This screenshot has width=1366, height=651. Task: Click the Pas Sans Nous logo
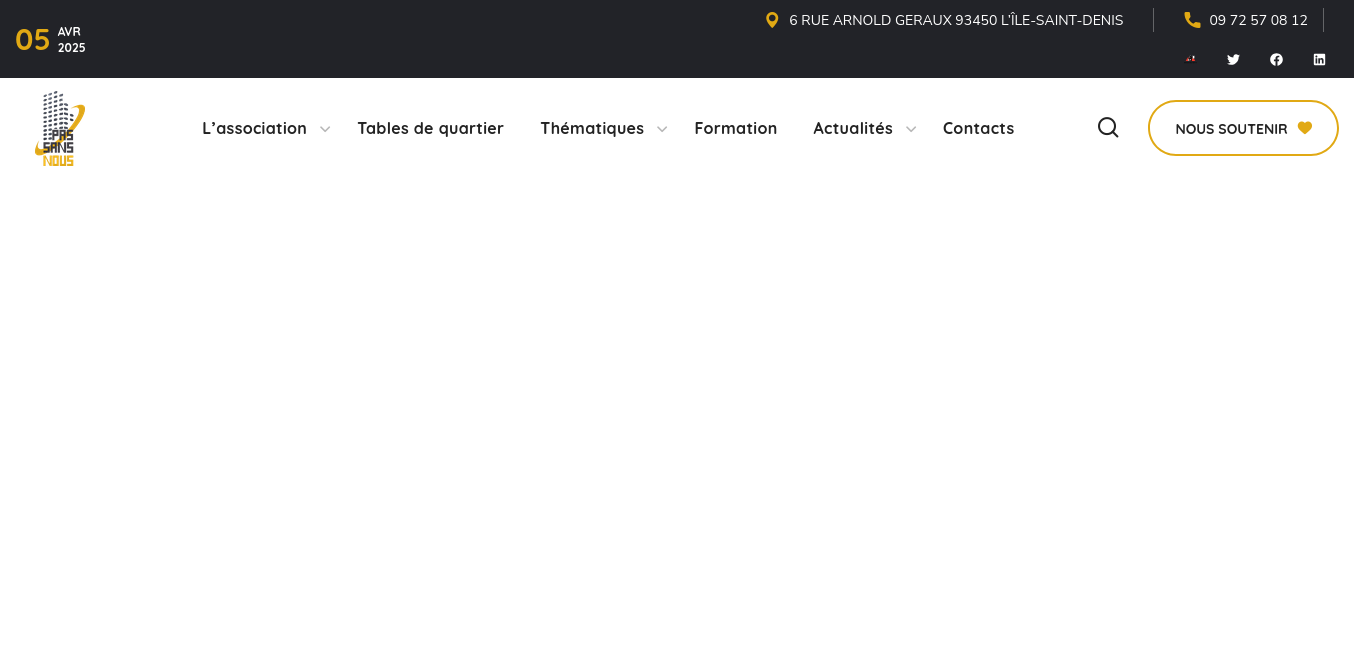(x=60, y=129)
